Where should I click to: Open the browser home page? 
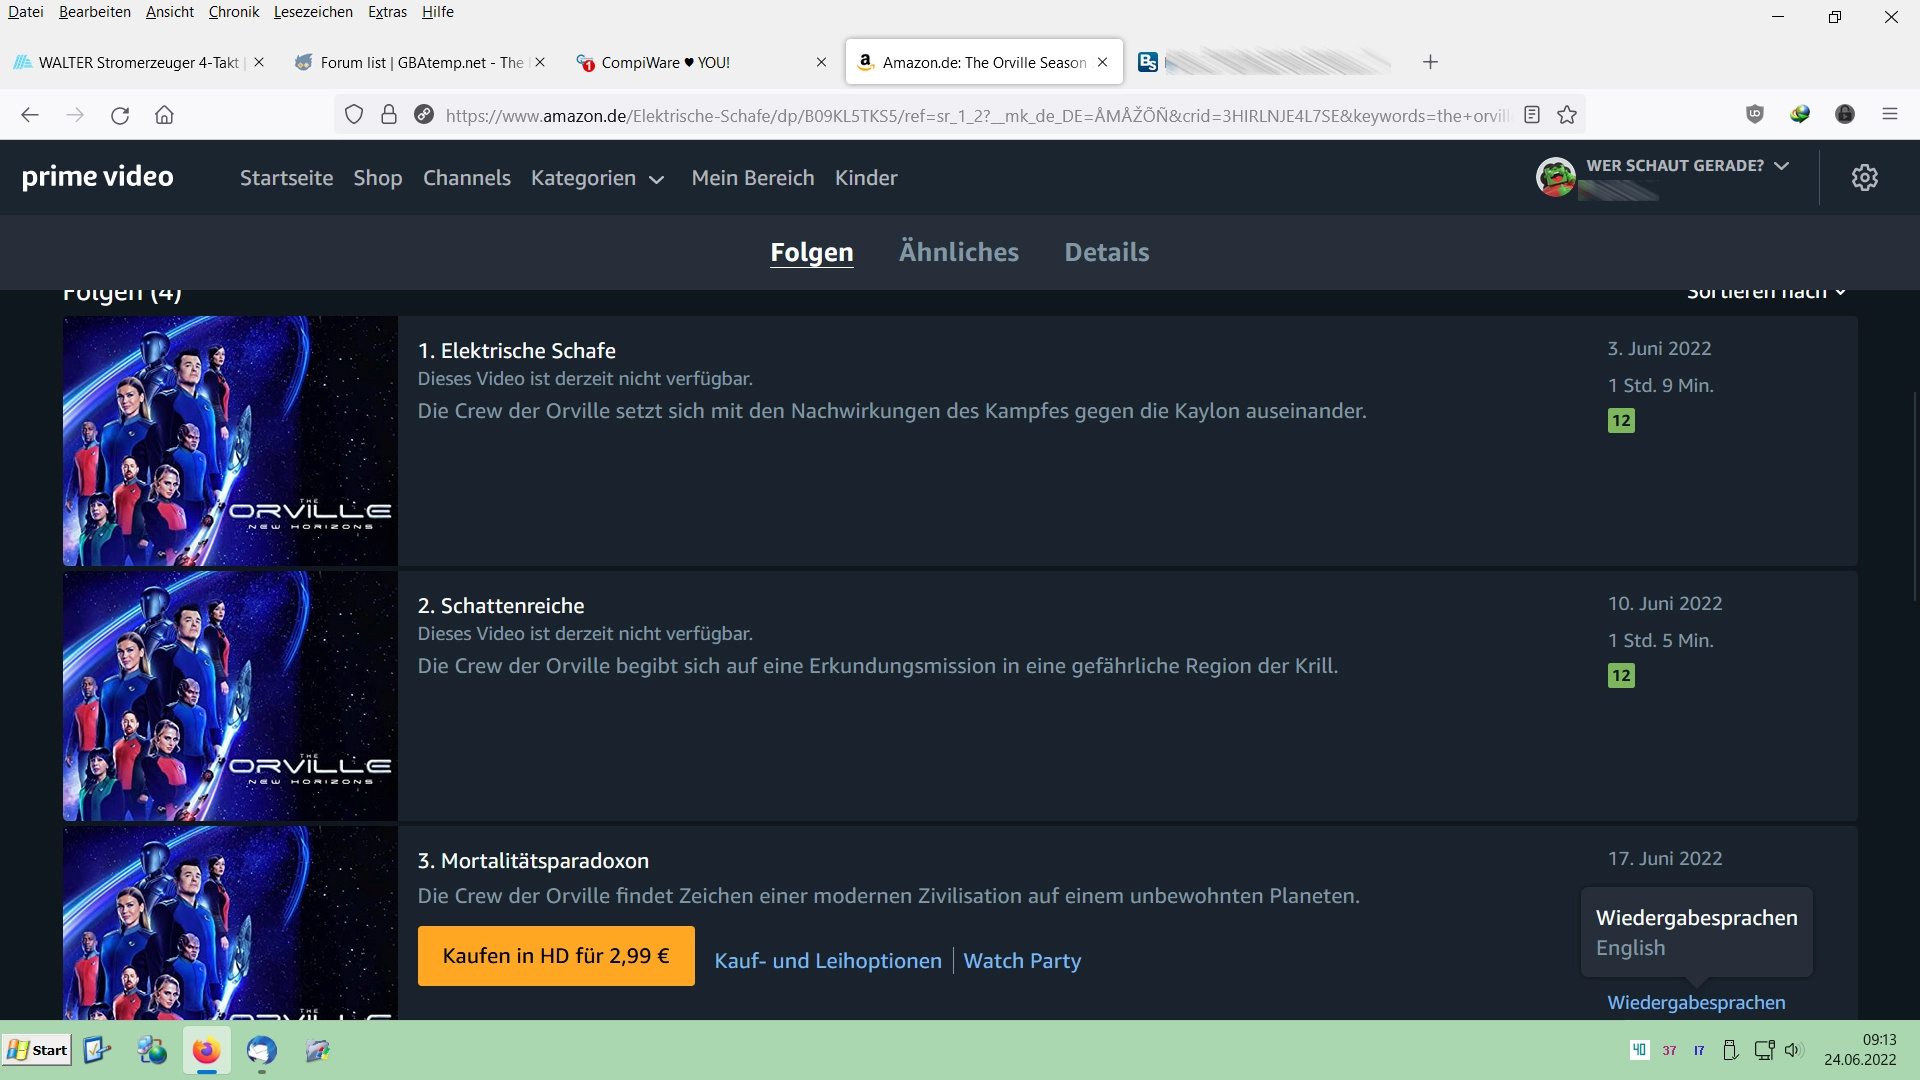point(164,115)
